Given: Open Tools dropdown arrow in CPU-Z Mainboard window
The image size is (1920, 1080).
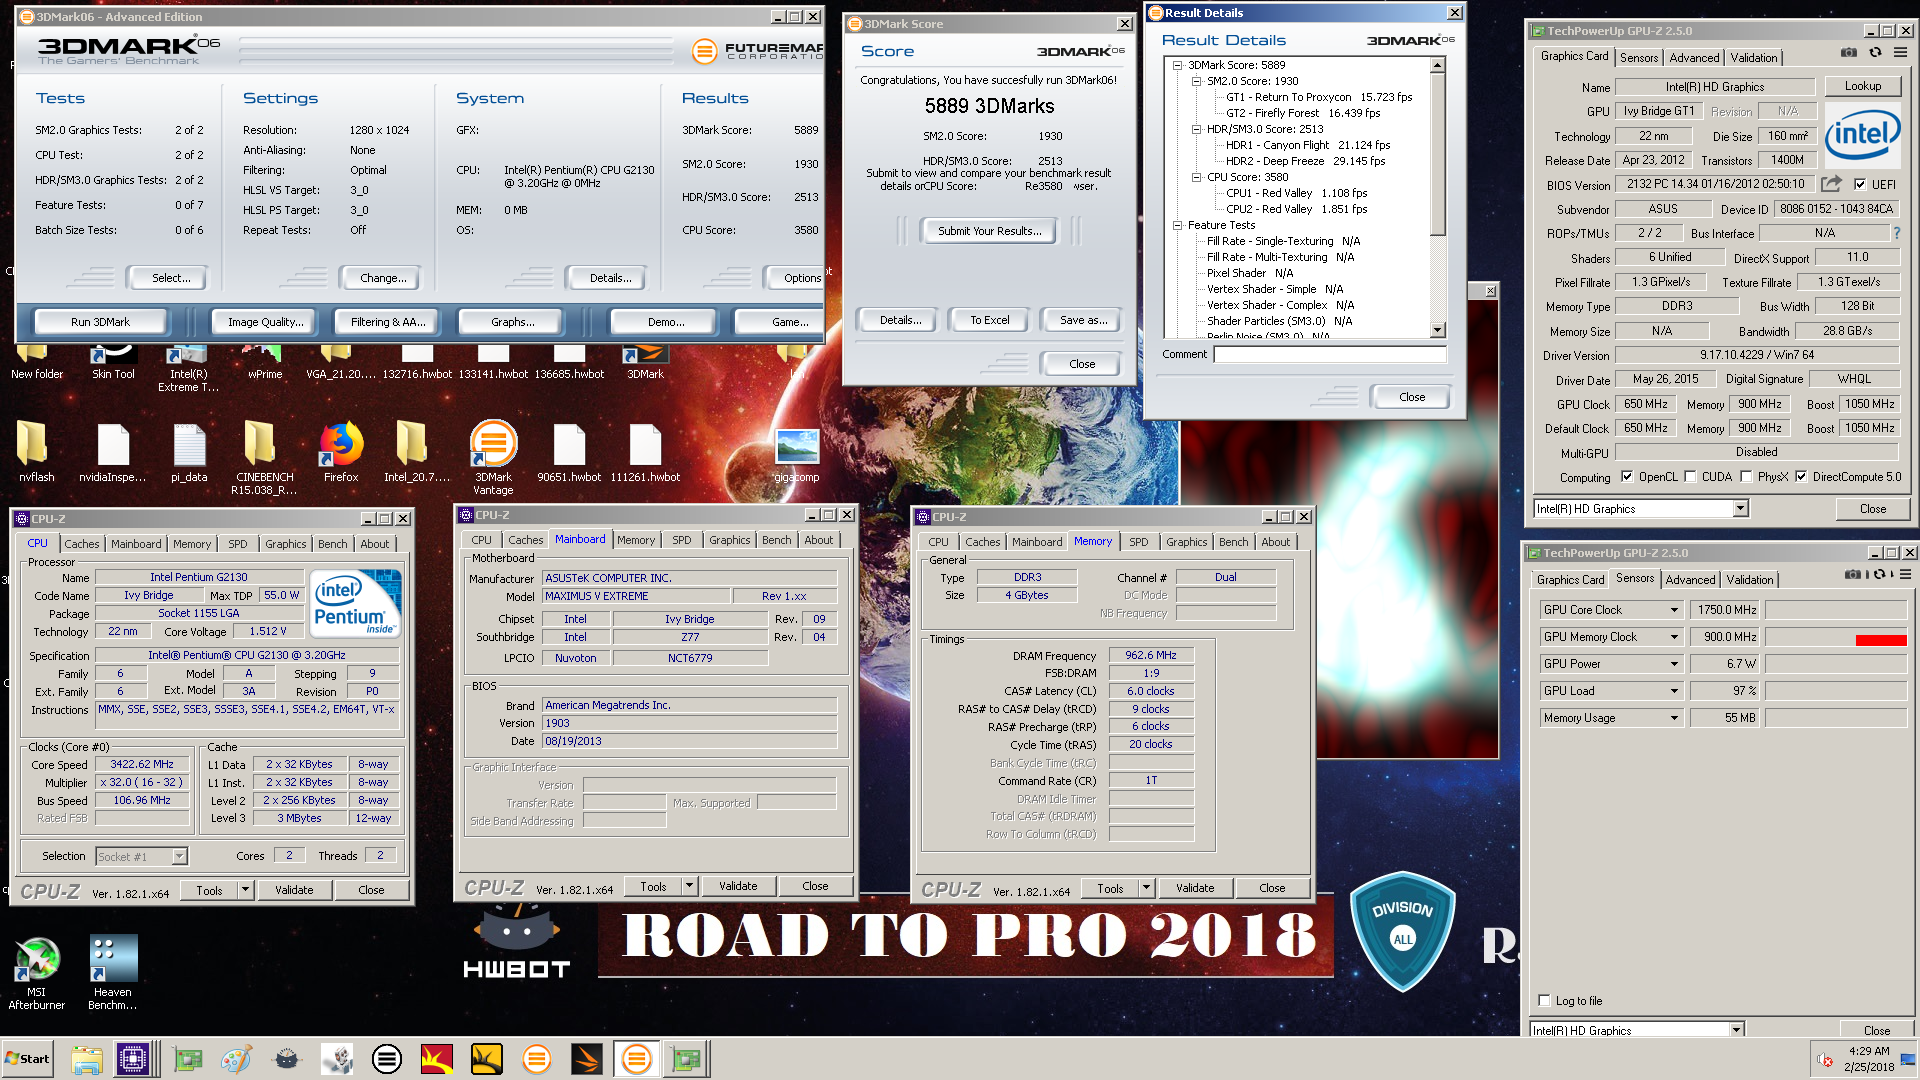Looking at the screenshot, I should [x=688, y=886].
